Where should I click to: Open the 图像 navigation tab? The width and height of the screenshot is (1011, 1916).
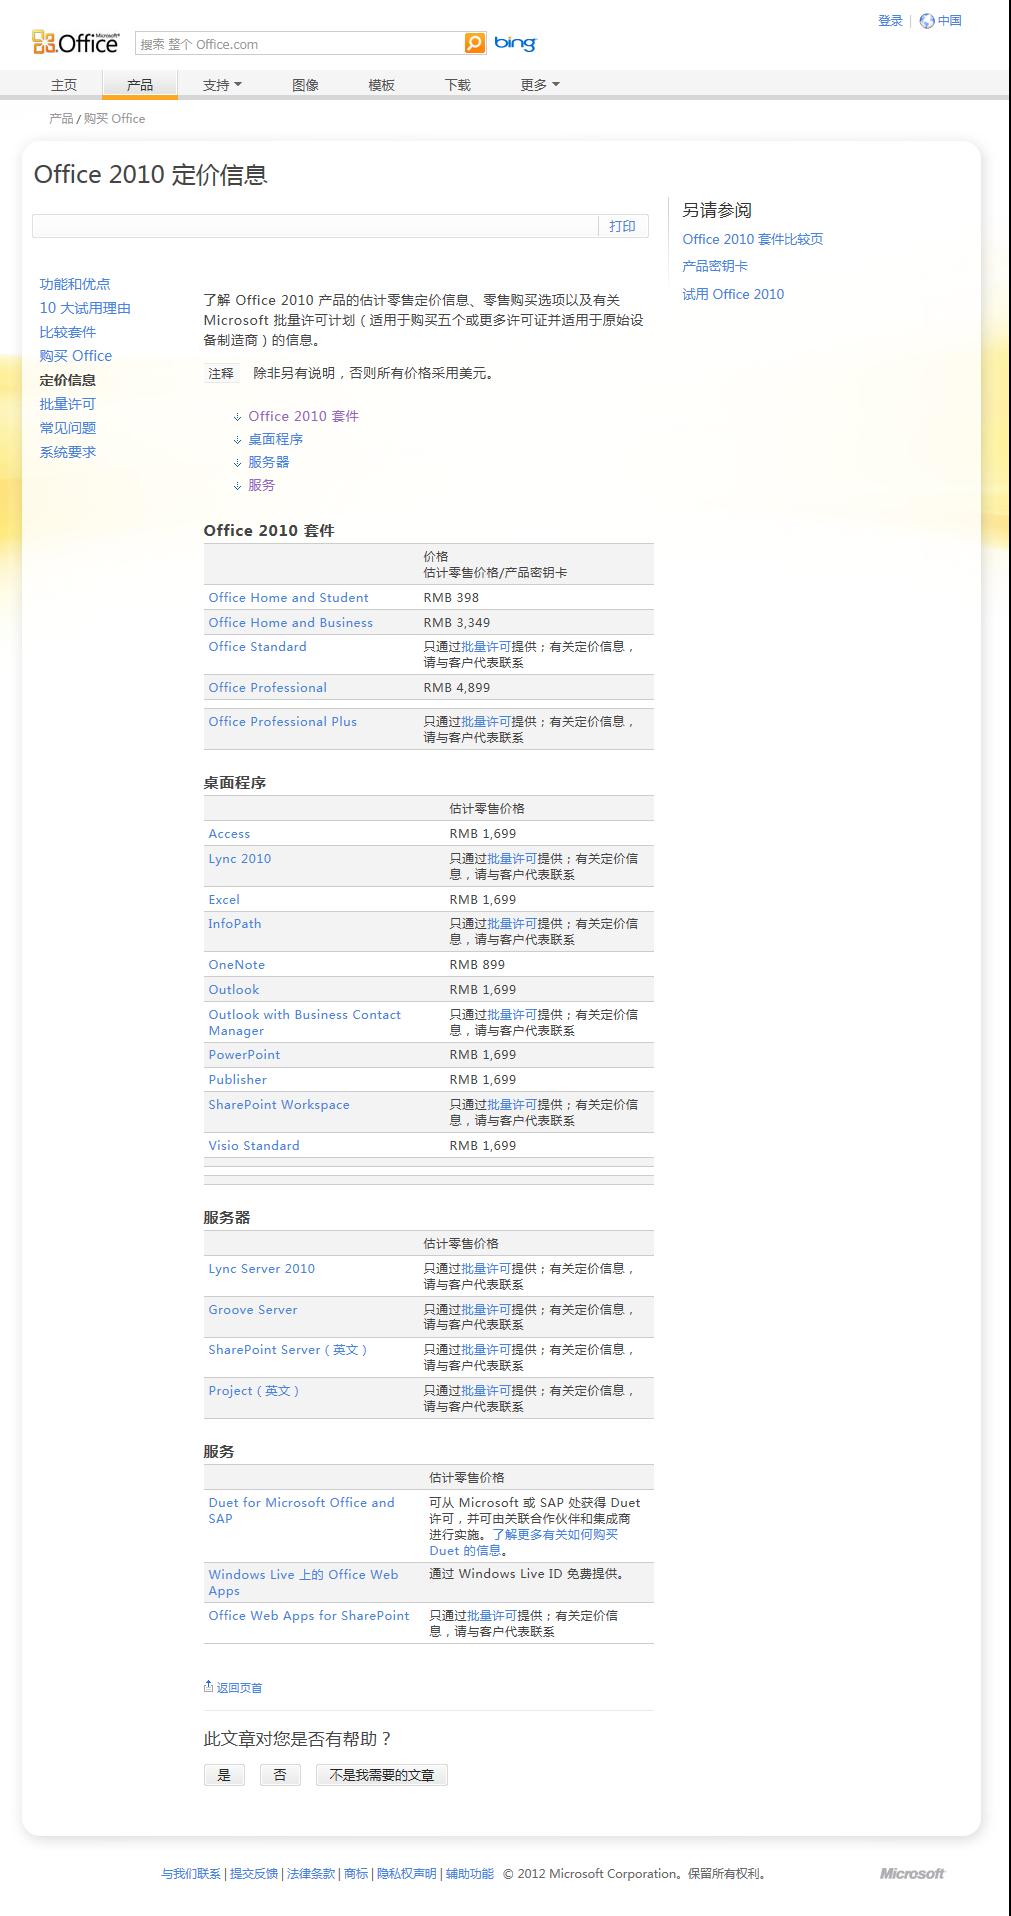click(x=305, y=85)
